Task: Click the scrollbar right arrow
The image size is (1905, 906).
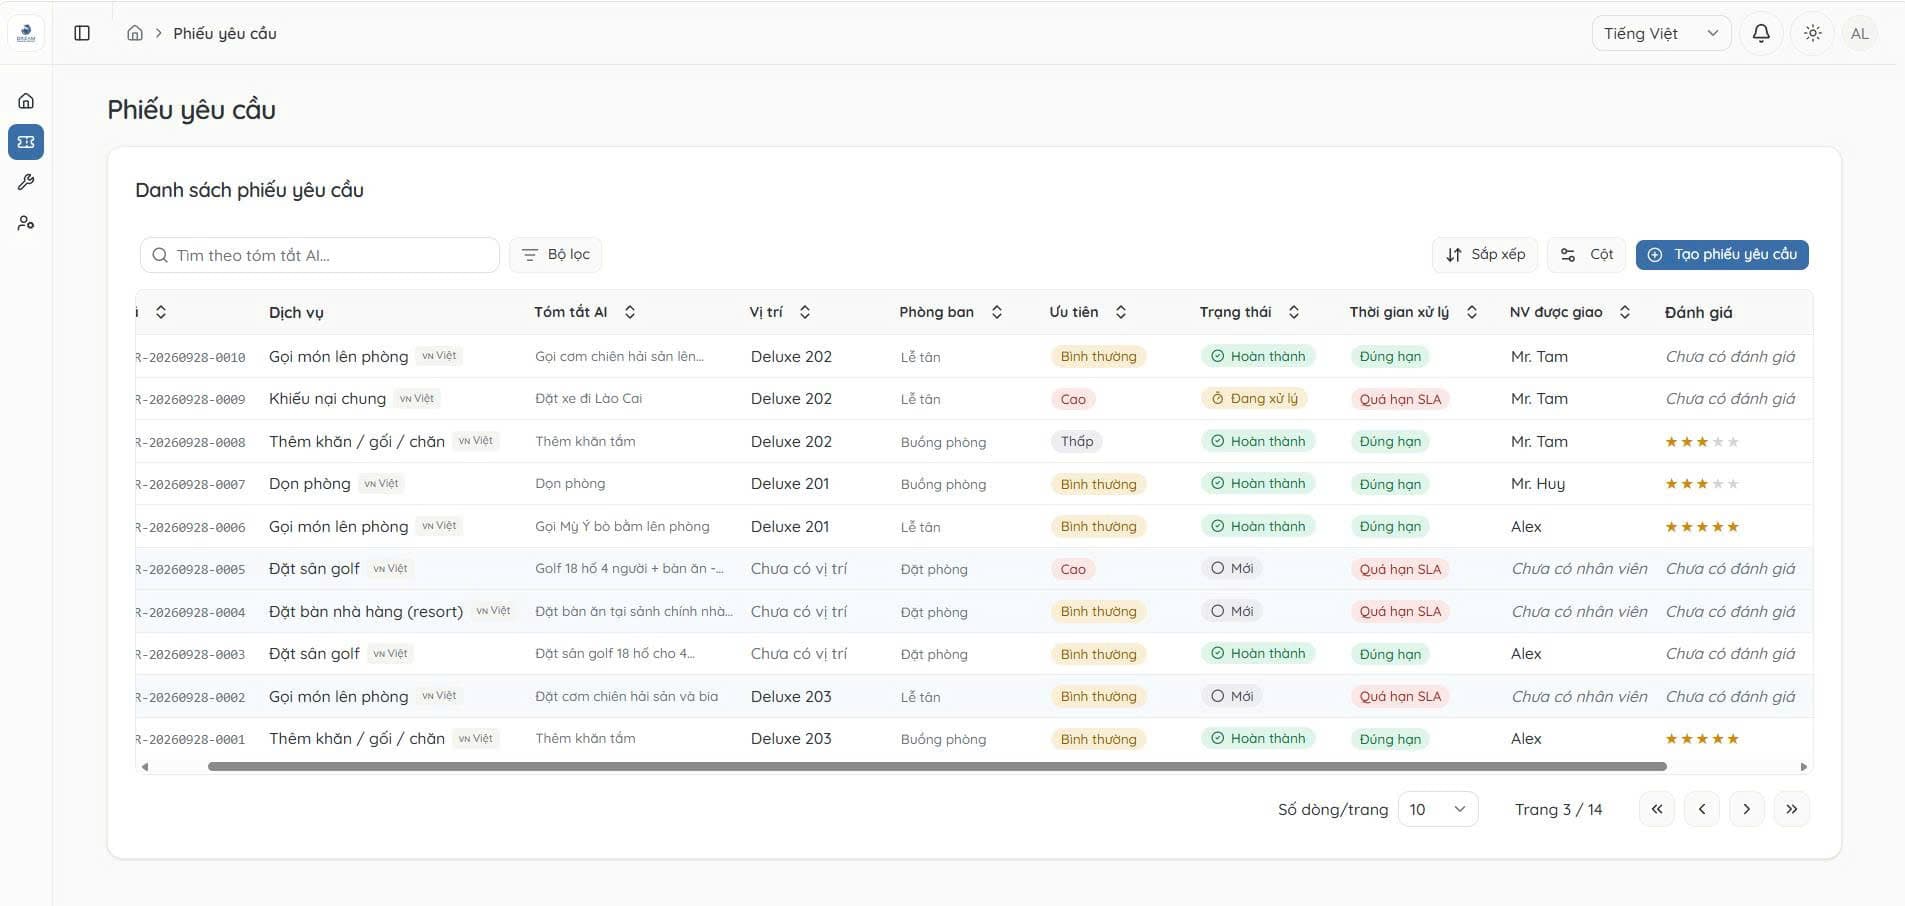Action: [x=1804, y=767]
